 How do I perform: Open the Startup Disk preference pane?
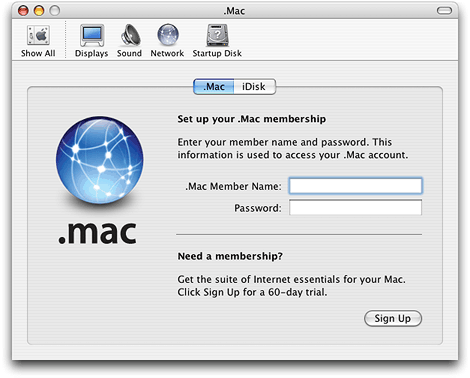(217, 40)
